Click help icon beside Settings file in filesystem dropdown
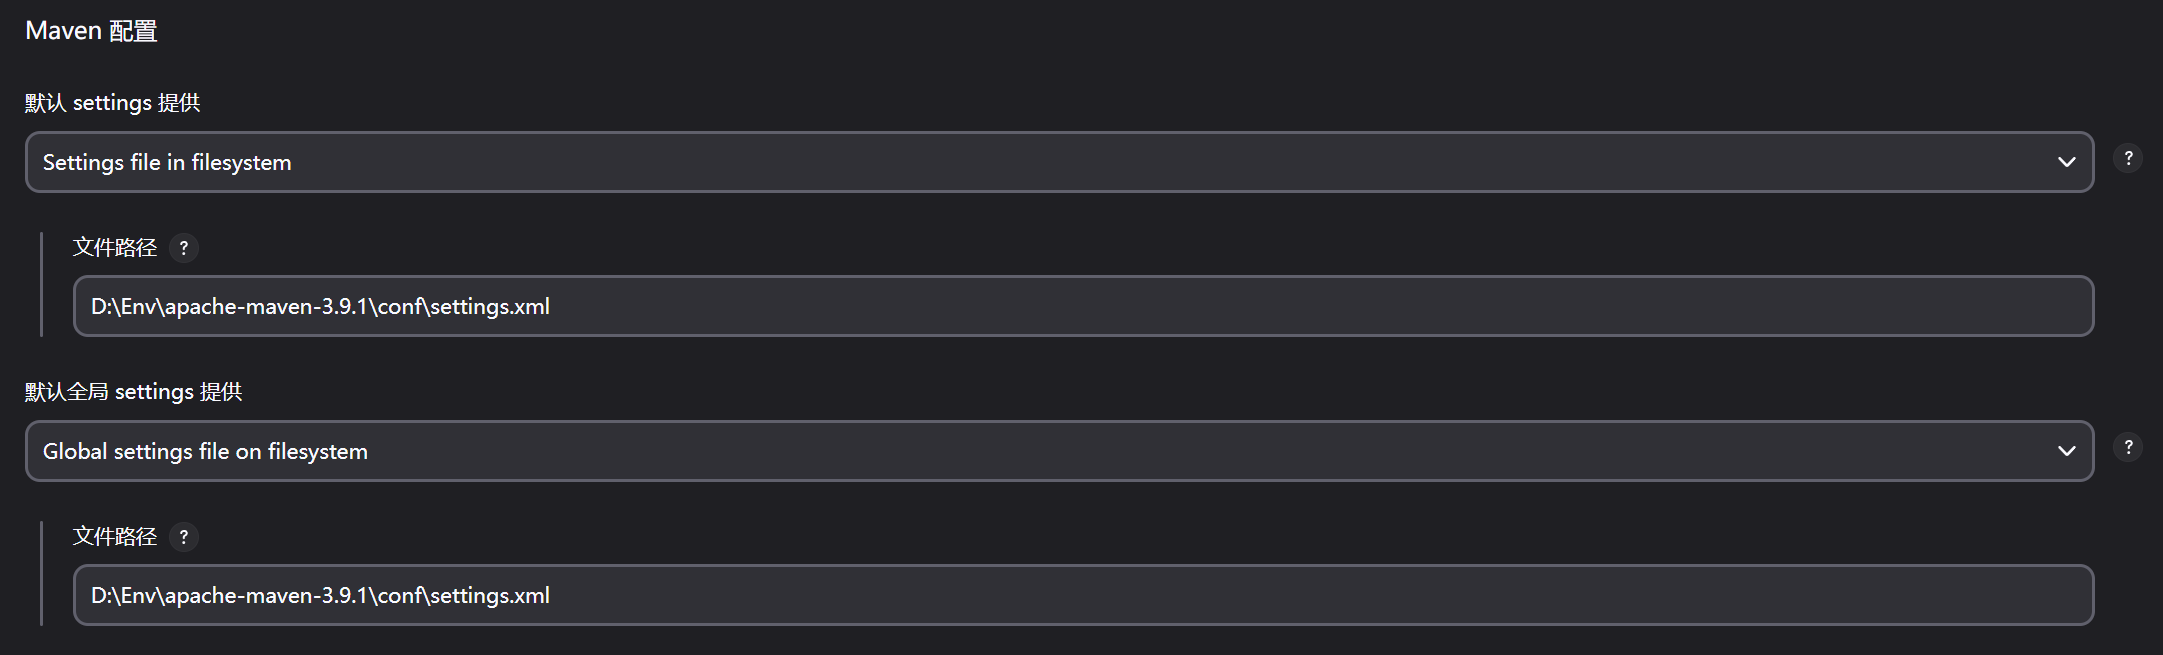Image resolution: width=2163 pixels, height=655 pixels. click(x=2127, y=159)
